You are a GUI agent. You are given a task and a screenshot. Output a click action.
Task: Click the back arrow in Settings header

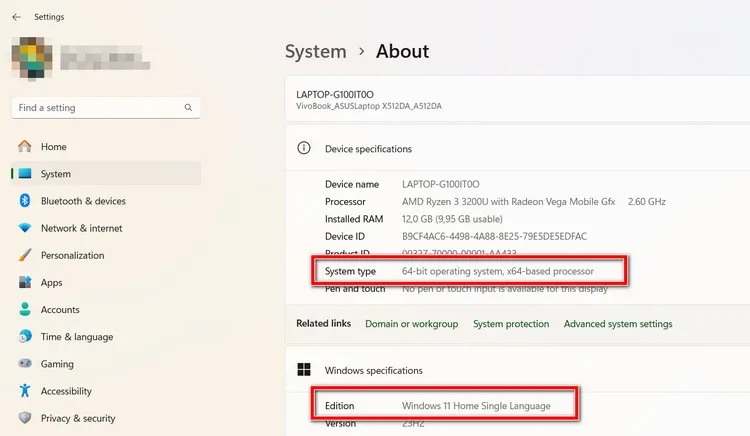pyautogui.click(x=16, y=17)
